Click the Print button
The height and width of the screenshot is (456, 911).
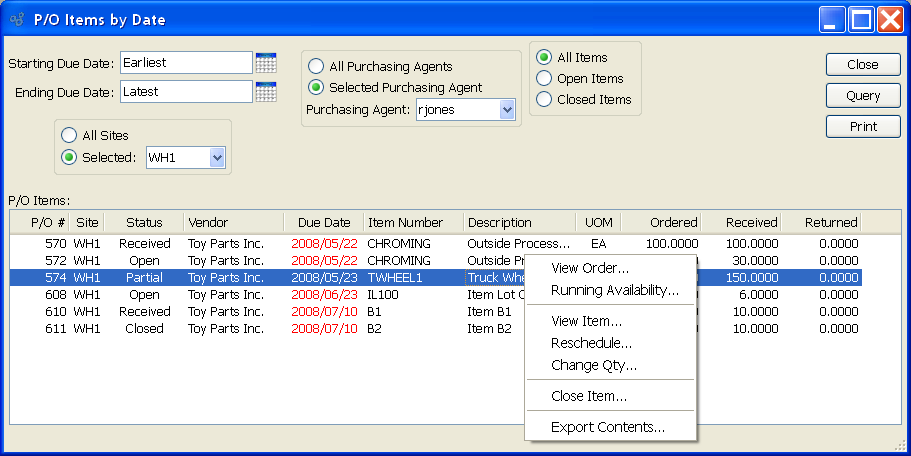click(863, 127)
